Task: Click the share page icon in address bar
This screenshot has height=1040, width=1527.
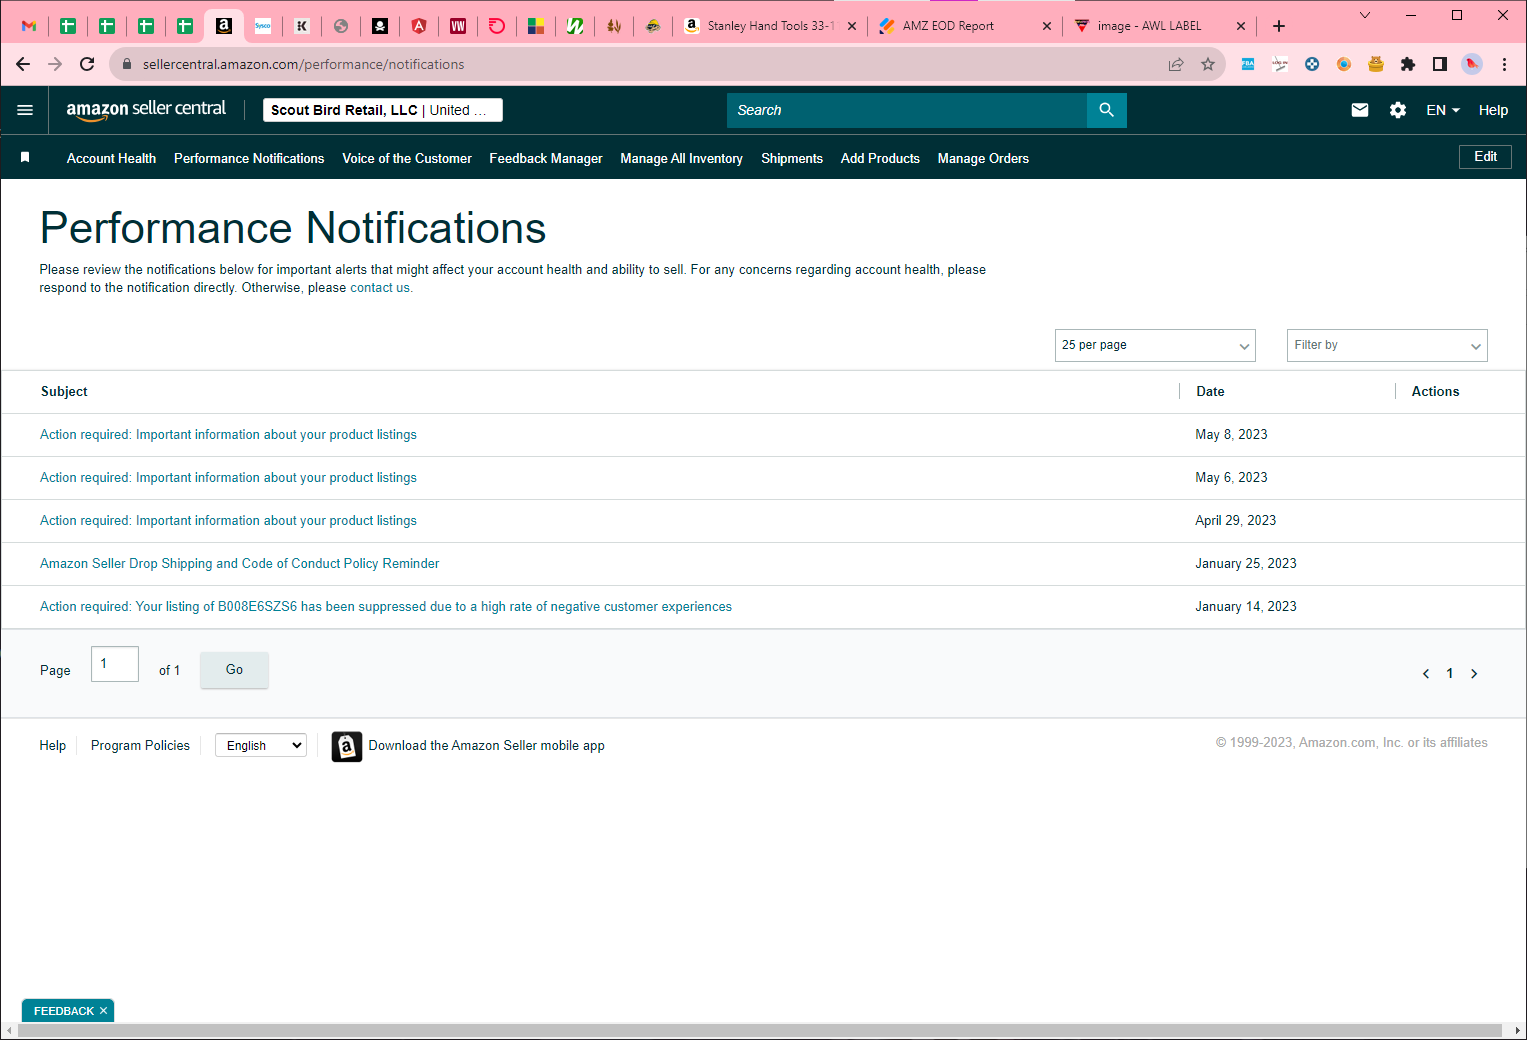Action: tap(1176, 64)
